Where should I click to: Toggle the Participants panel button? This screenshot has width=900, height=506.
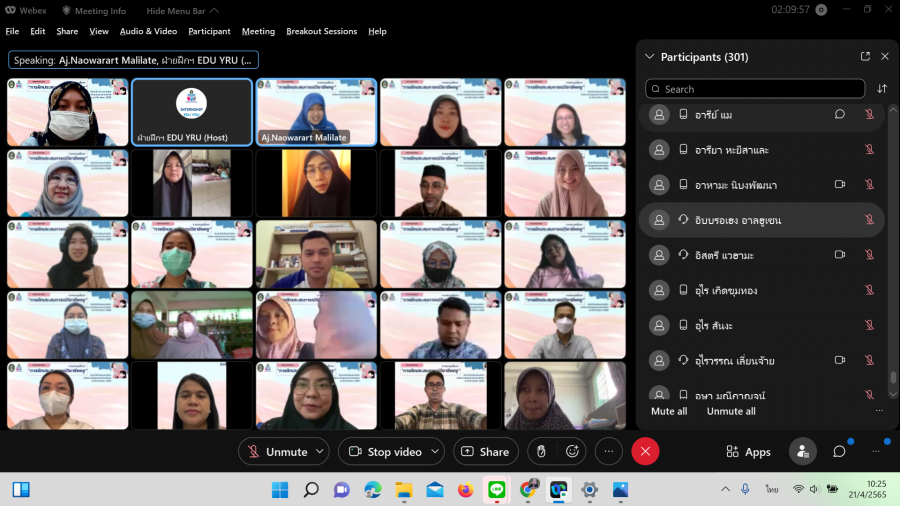[x=802, y=452]
